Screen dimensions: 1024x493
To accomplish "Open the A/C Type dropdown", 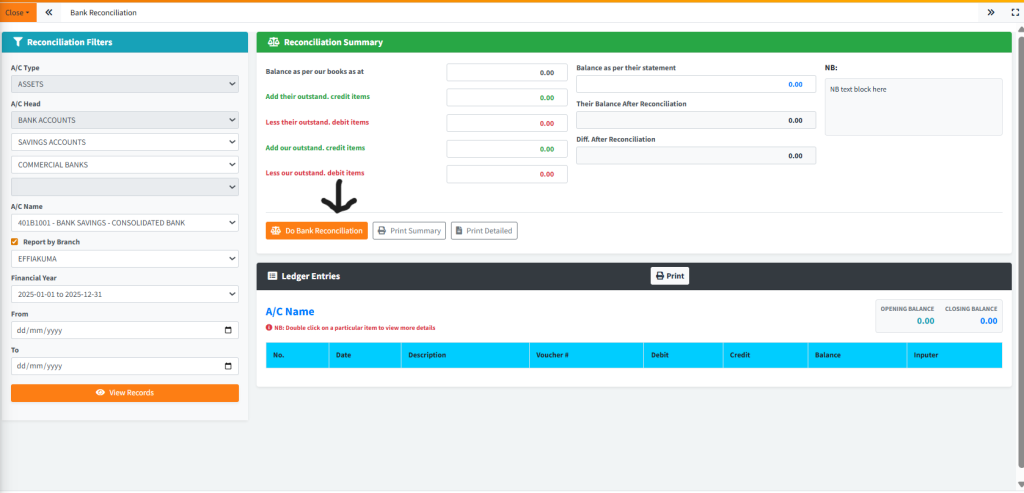I will click(x=124, y=84).
